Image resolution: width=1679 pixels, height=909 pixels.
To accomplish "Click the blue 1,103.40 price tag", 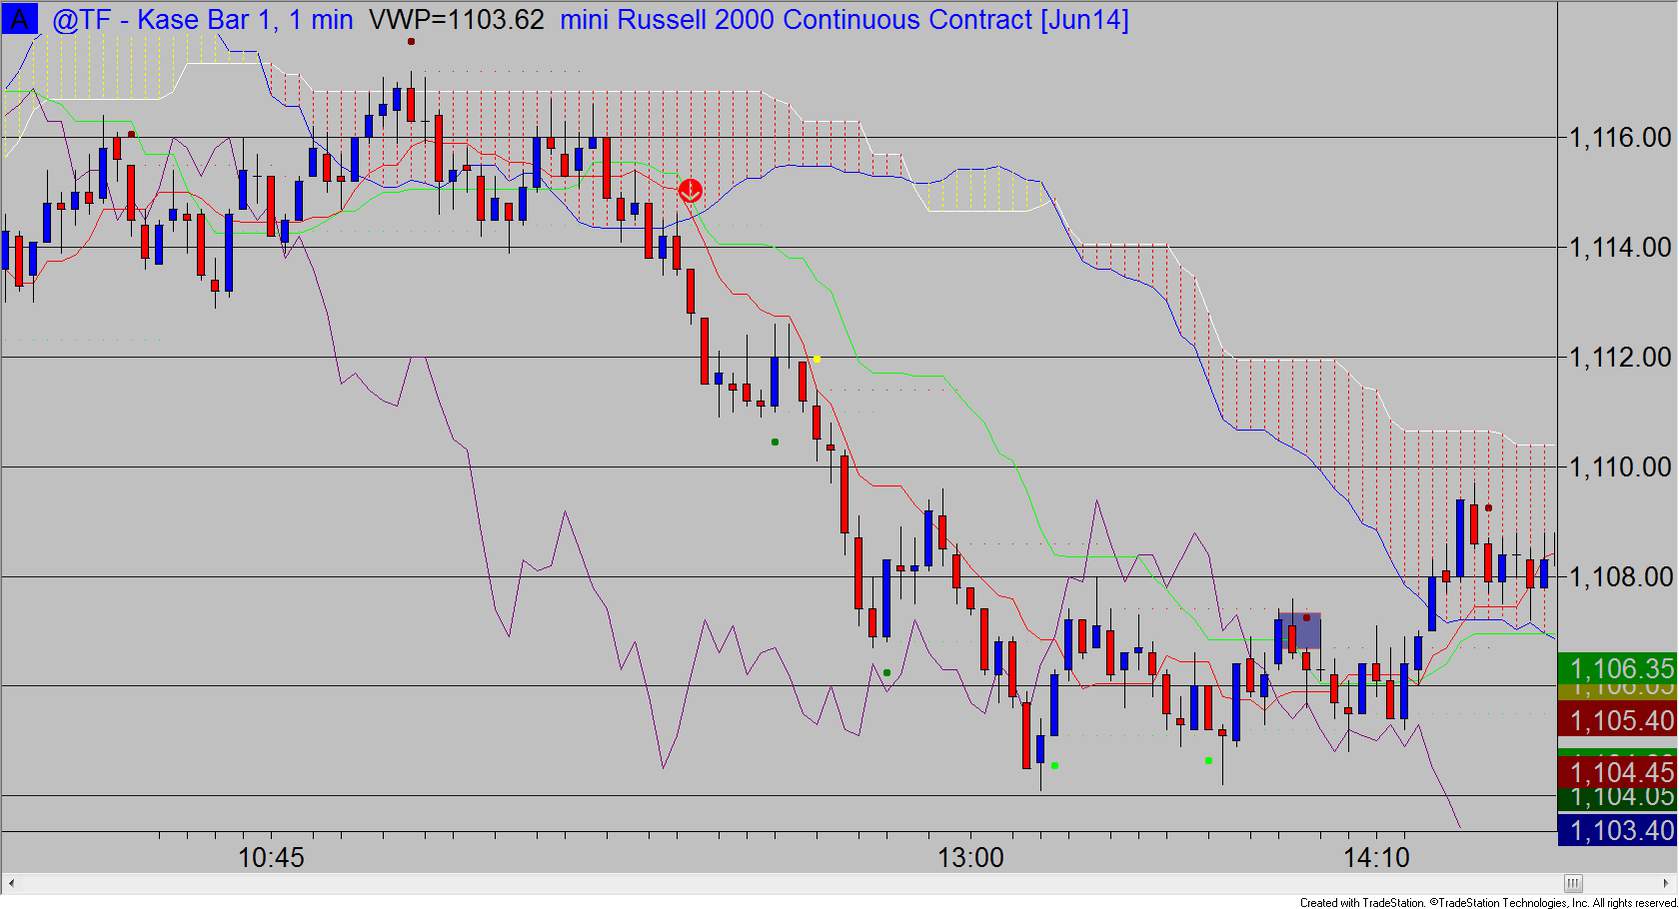I will tap(1617, 830).
